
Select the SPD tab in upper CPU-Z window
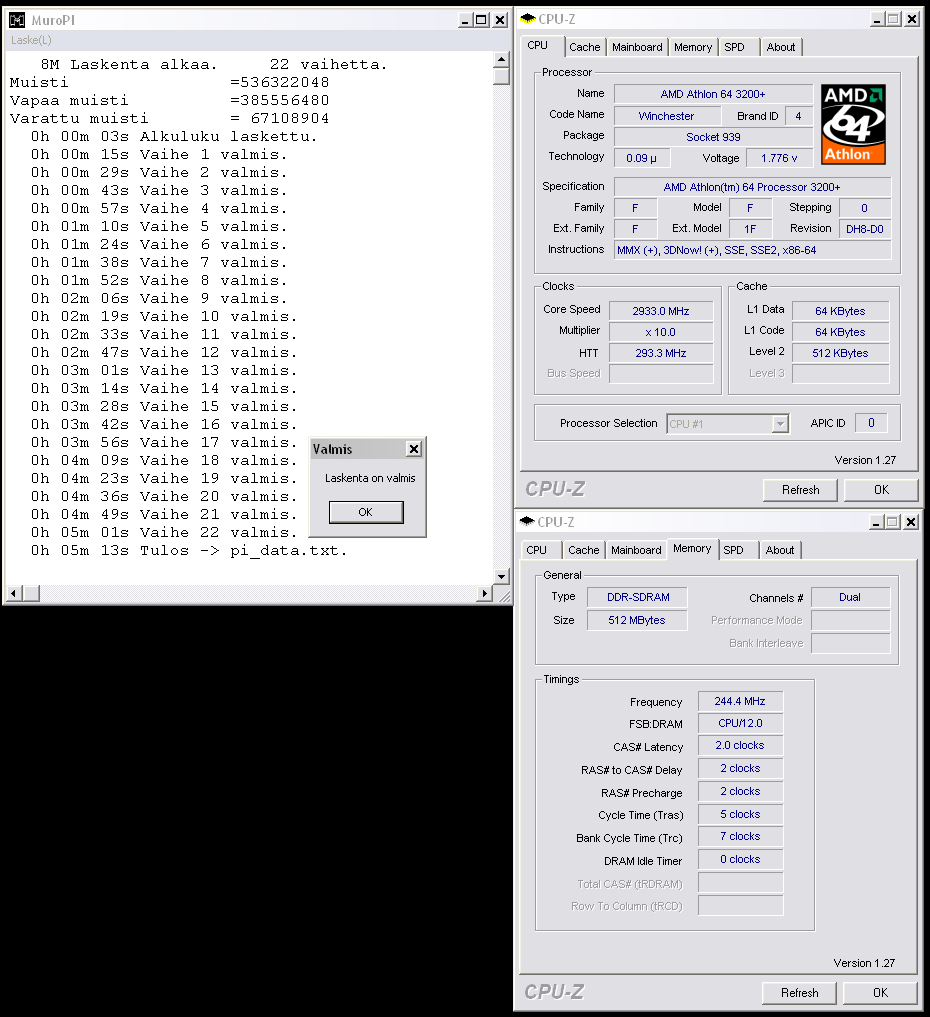pos(735,47)
